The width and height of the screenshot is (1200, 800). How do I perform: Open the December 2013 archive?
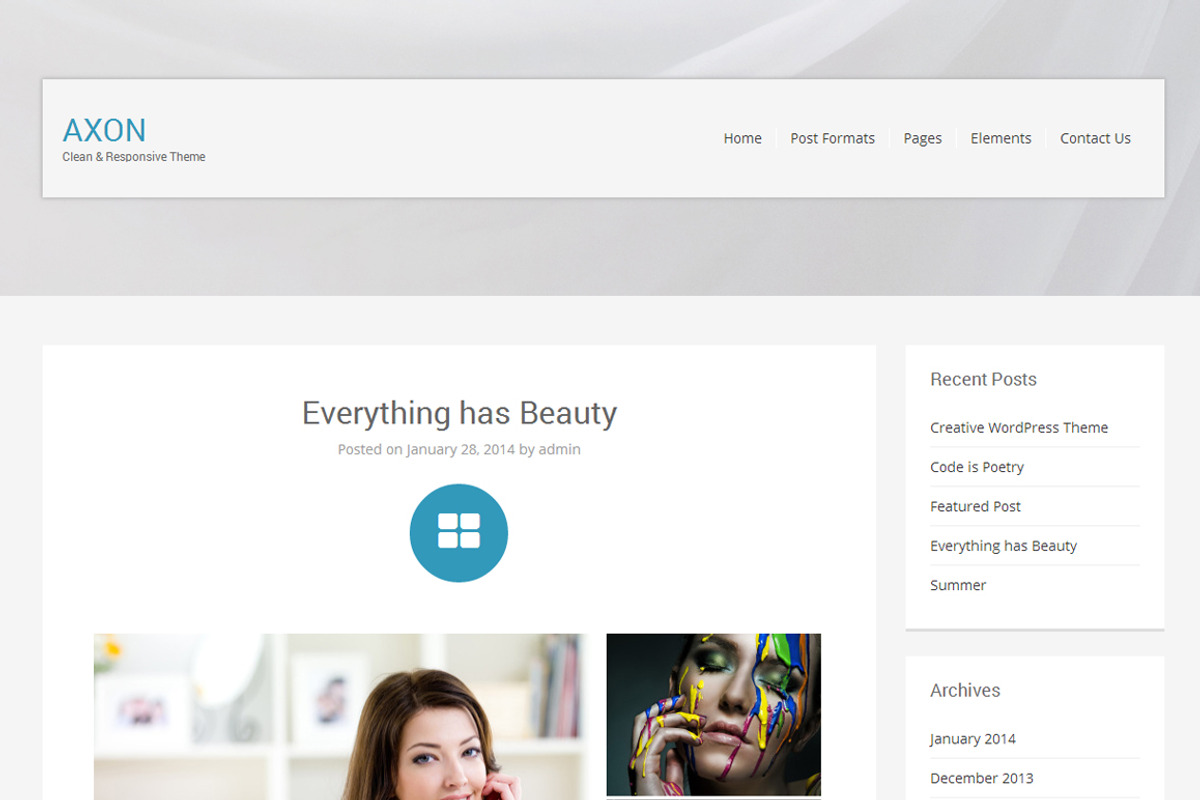tap(981, 777)
